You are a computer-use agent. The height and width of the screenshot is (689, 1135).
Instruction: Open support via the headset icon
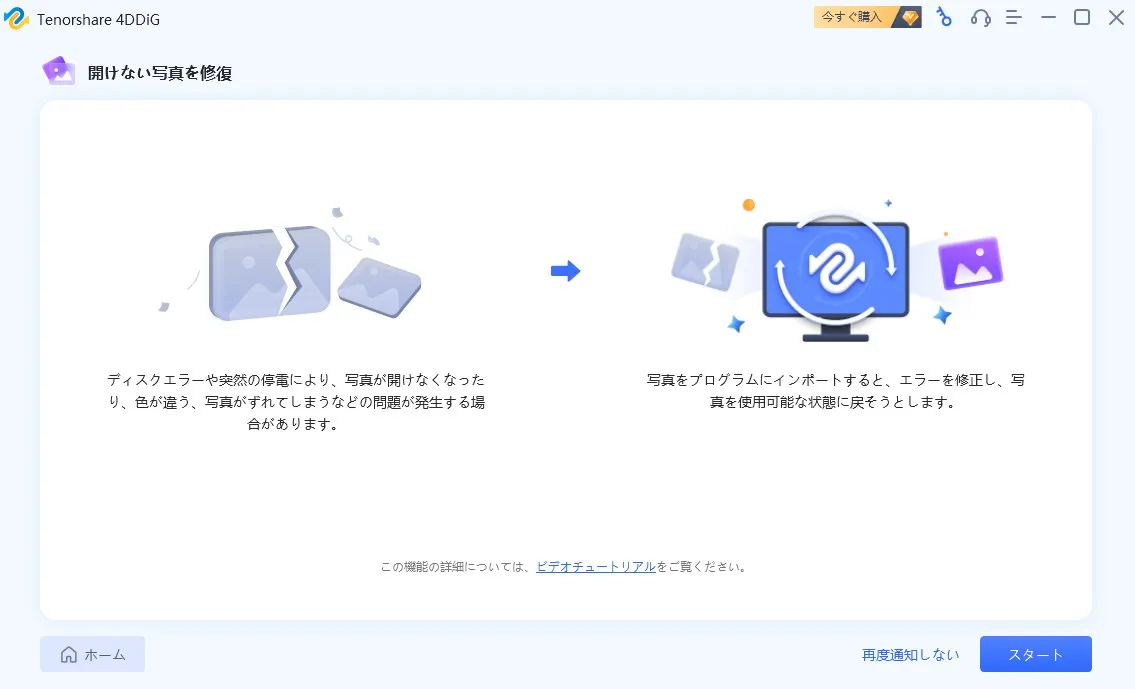coord(980,17)
